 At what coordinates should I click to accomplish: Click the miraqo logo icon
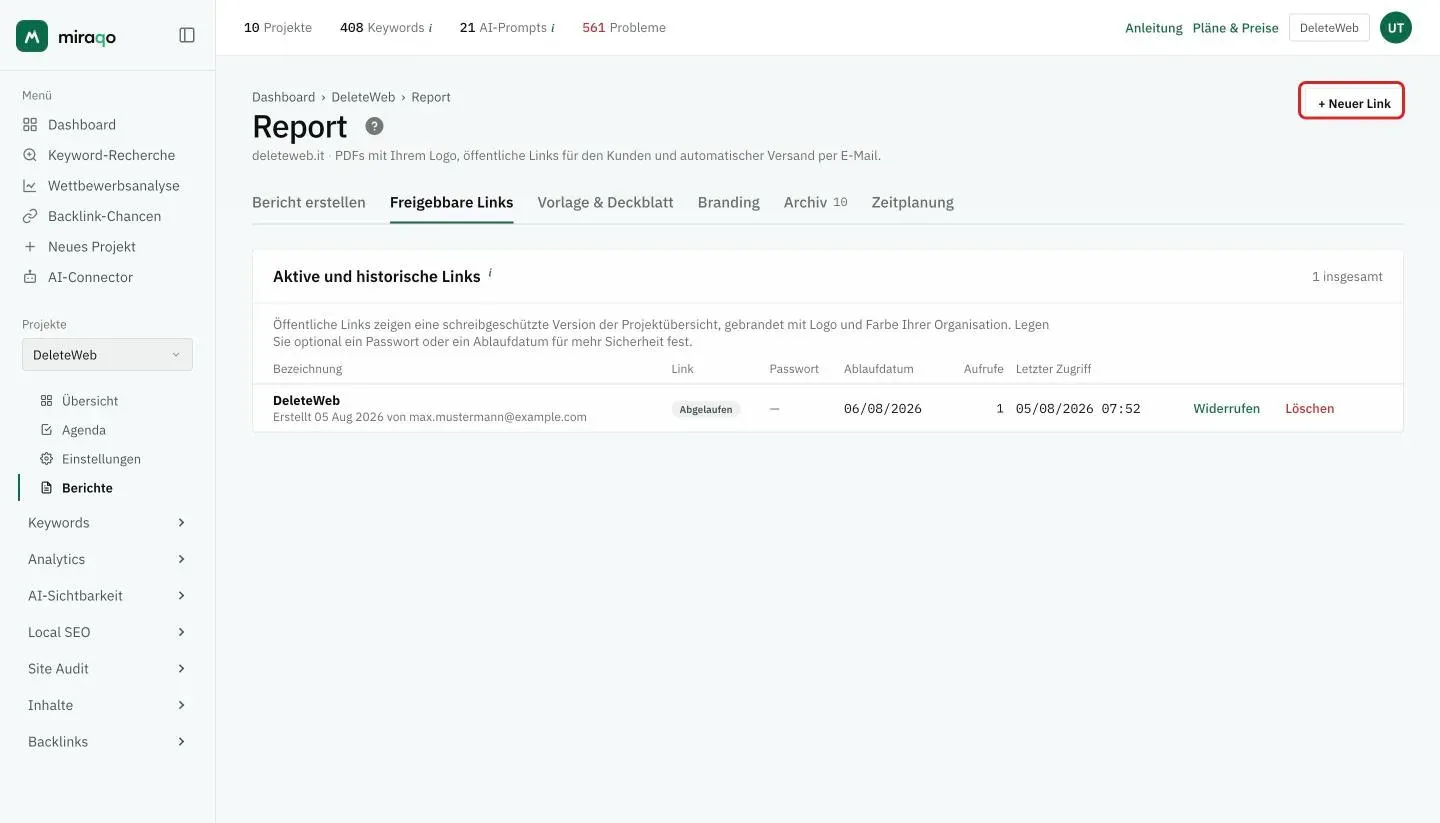32,36
